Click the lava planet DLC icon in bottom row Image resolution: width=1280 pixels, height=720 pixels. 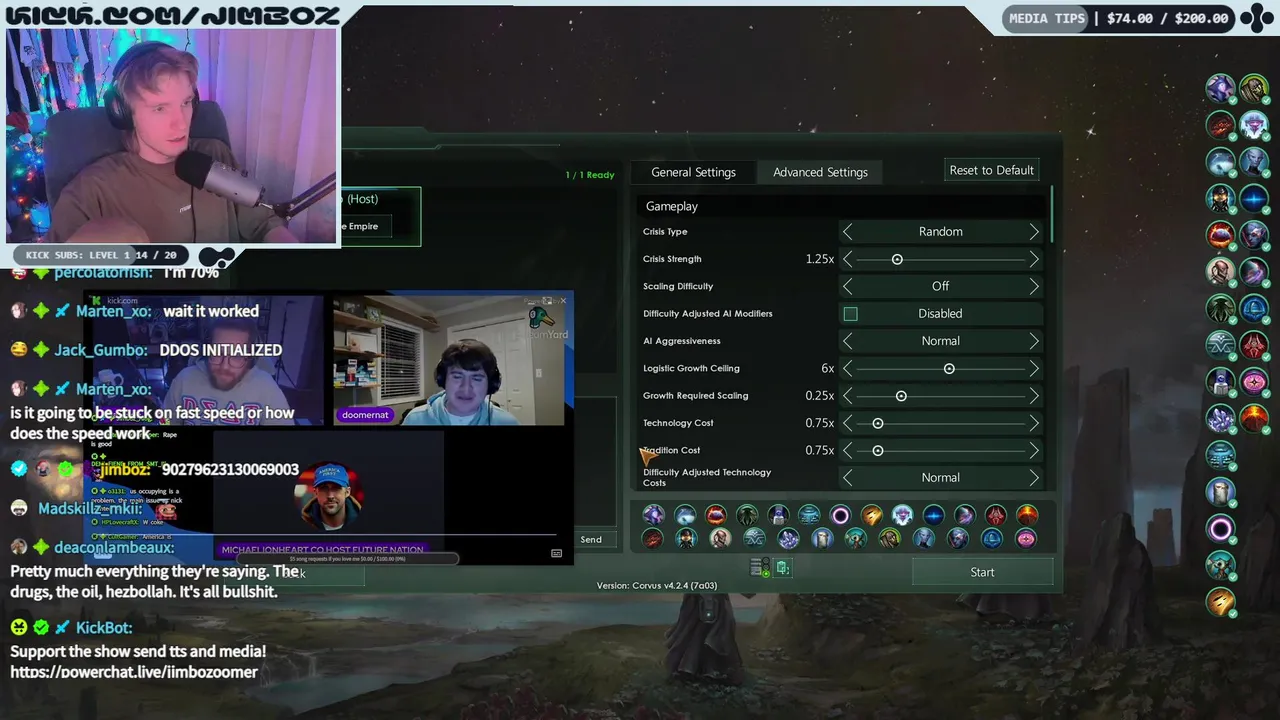(1027, 515)
